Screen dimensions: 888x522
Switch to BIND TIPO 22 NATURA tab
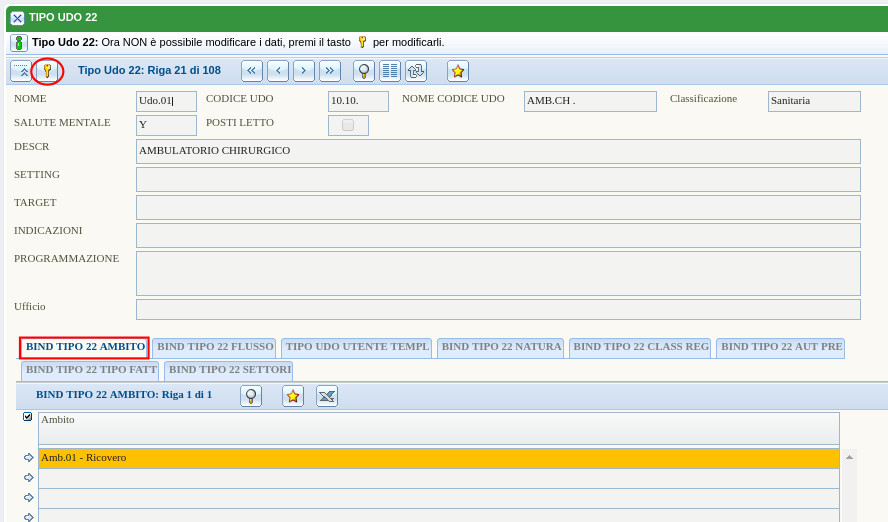(501, 347)
